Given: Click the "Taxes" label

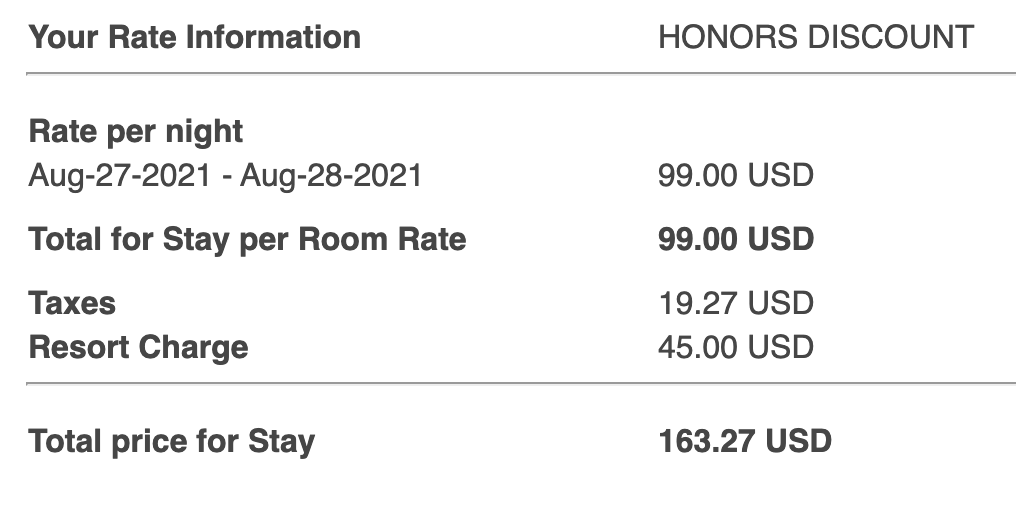Looking at the screenshot, I should (72, 303).
